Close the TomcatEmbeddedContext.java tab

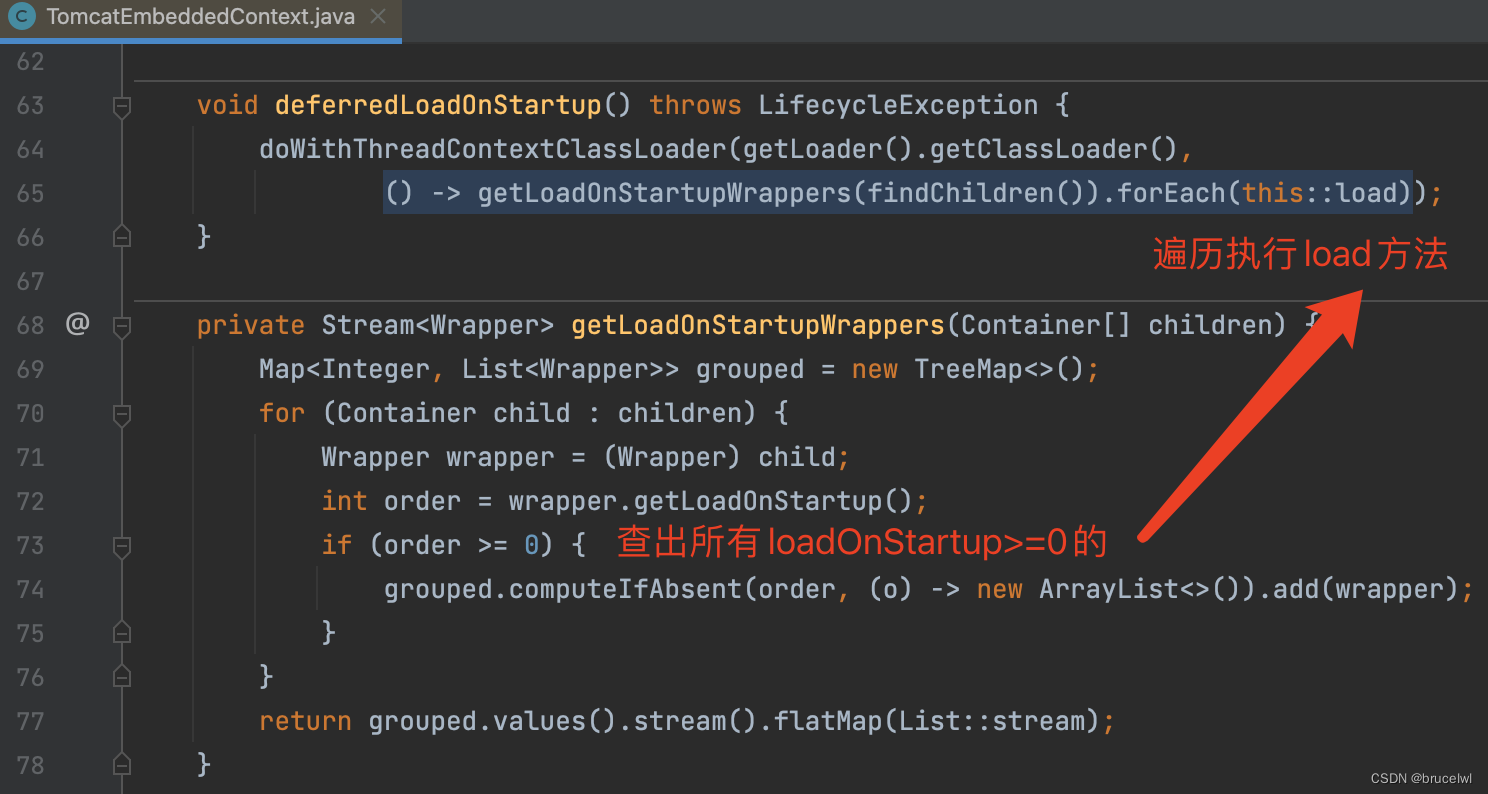(x=378, y=17)
